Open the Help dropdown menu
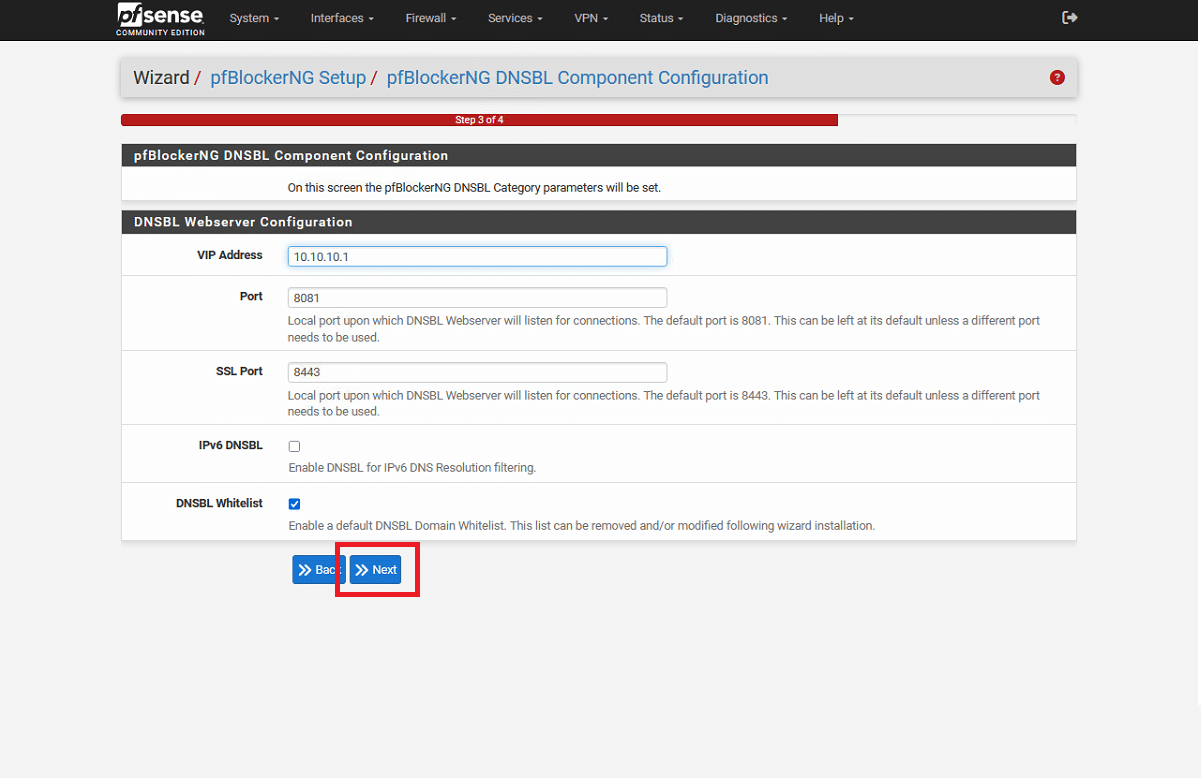 (837, 18)
